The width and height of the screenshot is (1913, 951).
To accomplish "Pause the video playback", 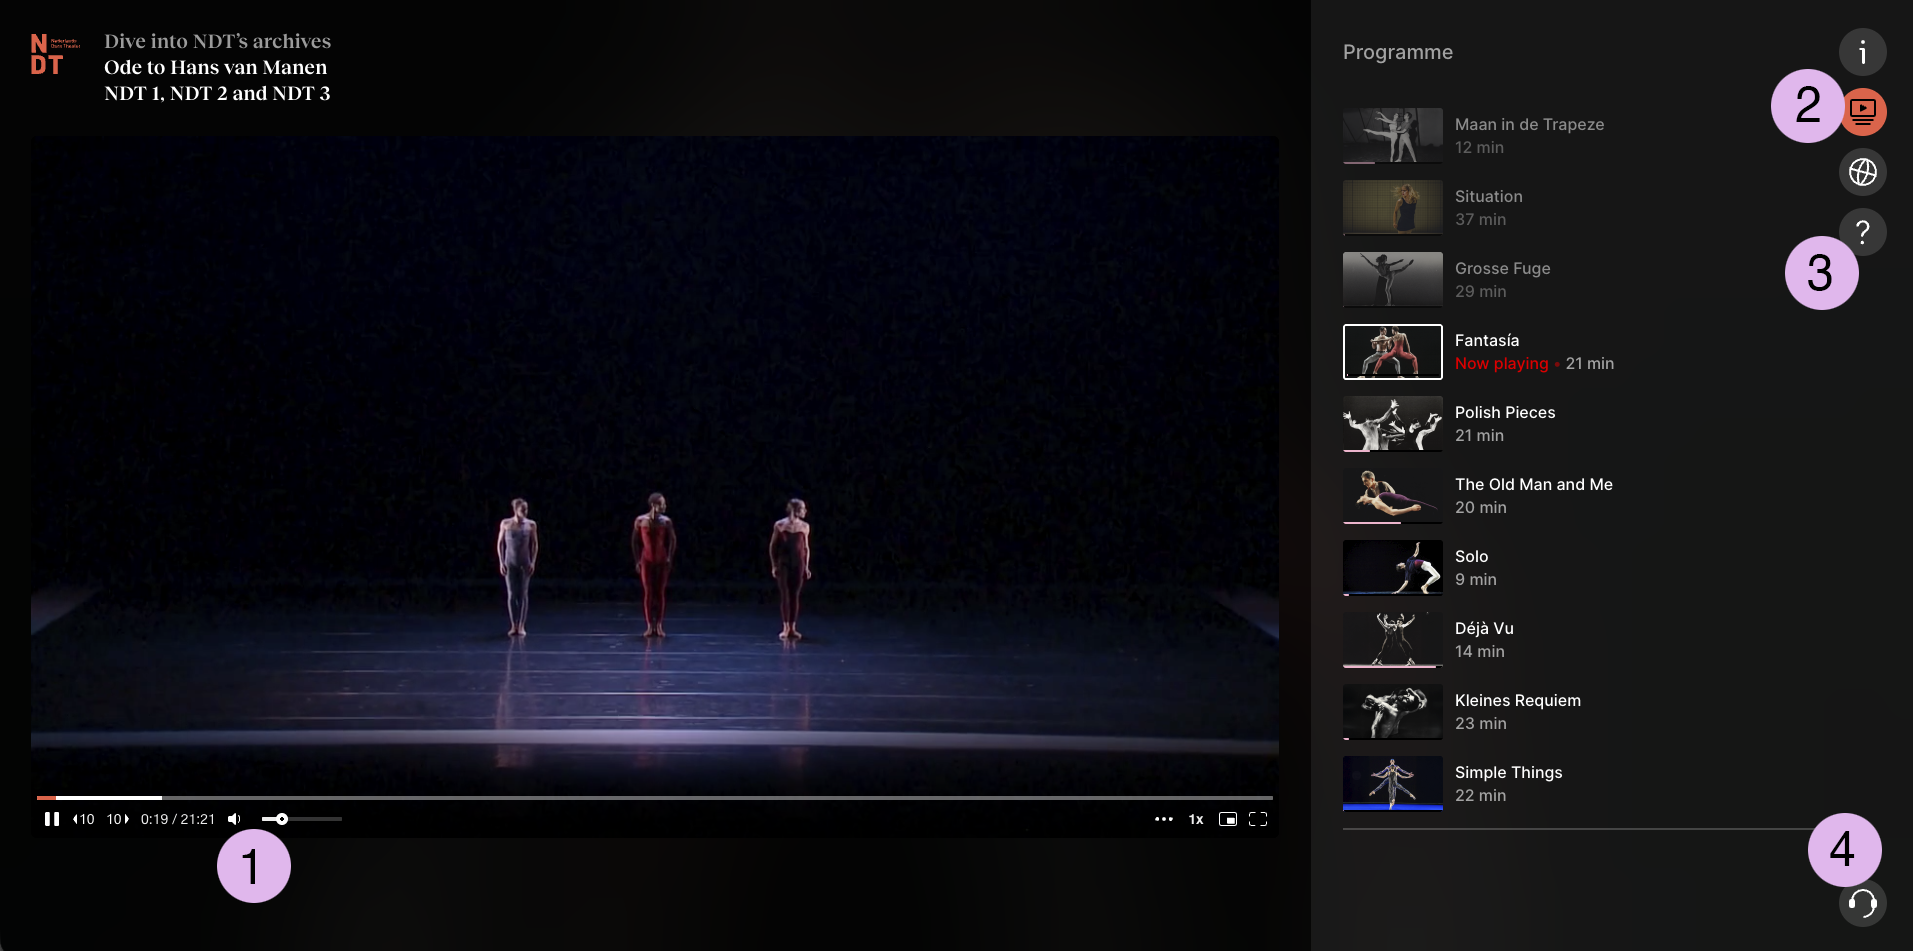I will [52, 819].
